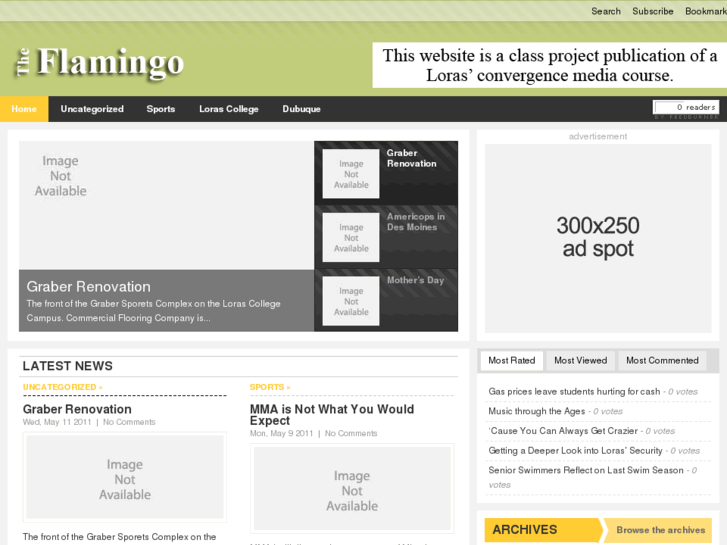This screenshot has height=545, width=727.
Task: Switch to the Most Viewed tab
Action: click(580, 360)
